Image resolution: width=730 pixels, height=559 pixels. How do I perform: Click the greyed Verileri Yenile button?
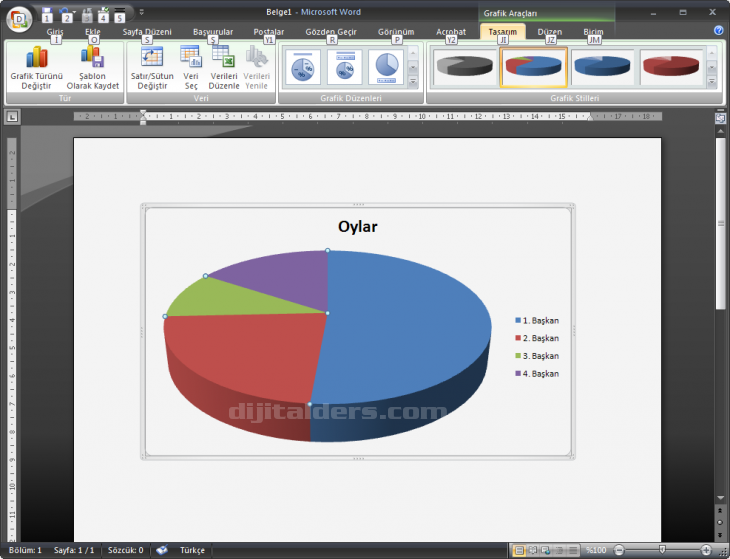click(x=256, y=67)
